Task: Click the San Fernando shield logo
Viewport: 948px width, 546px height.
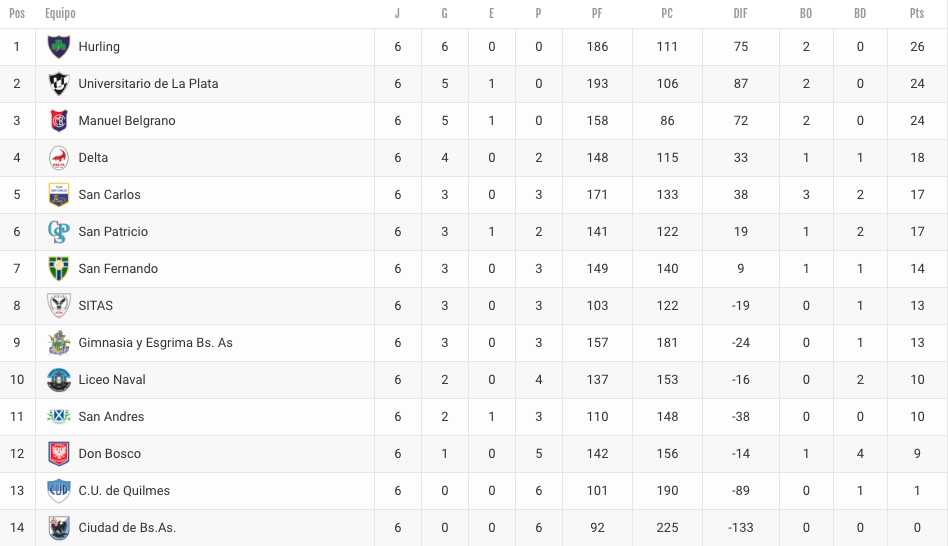Action: (59, 268)
